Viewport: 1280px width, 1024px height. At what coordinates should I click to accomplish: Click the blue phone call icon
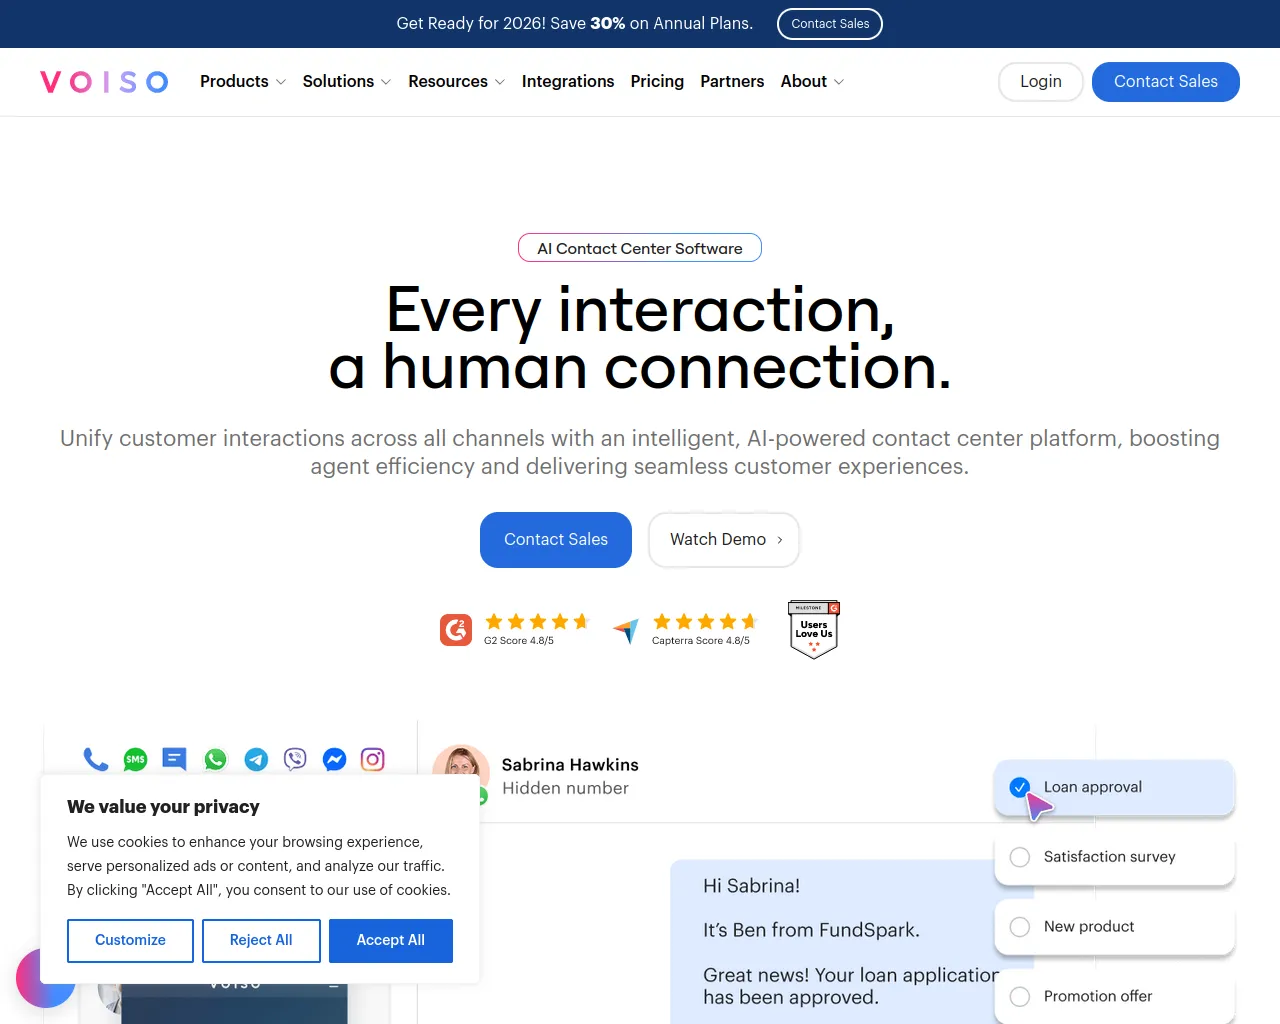[95, 760]
